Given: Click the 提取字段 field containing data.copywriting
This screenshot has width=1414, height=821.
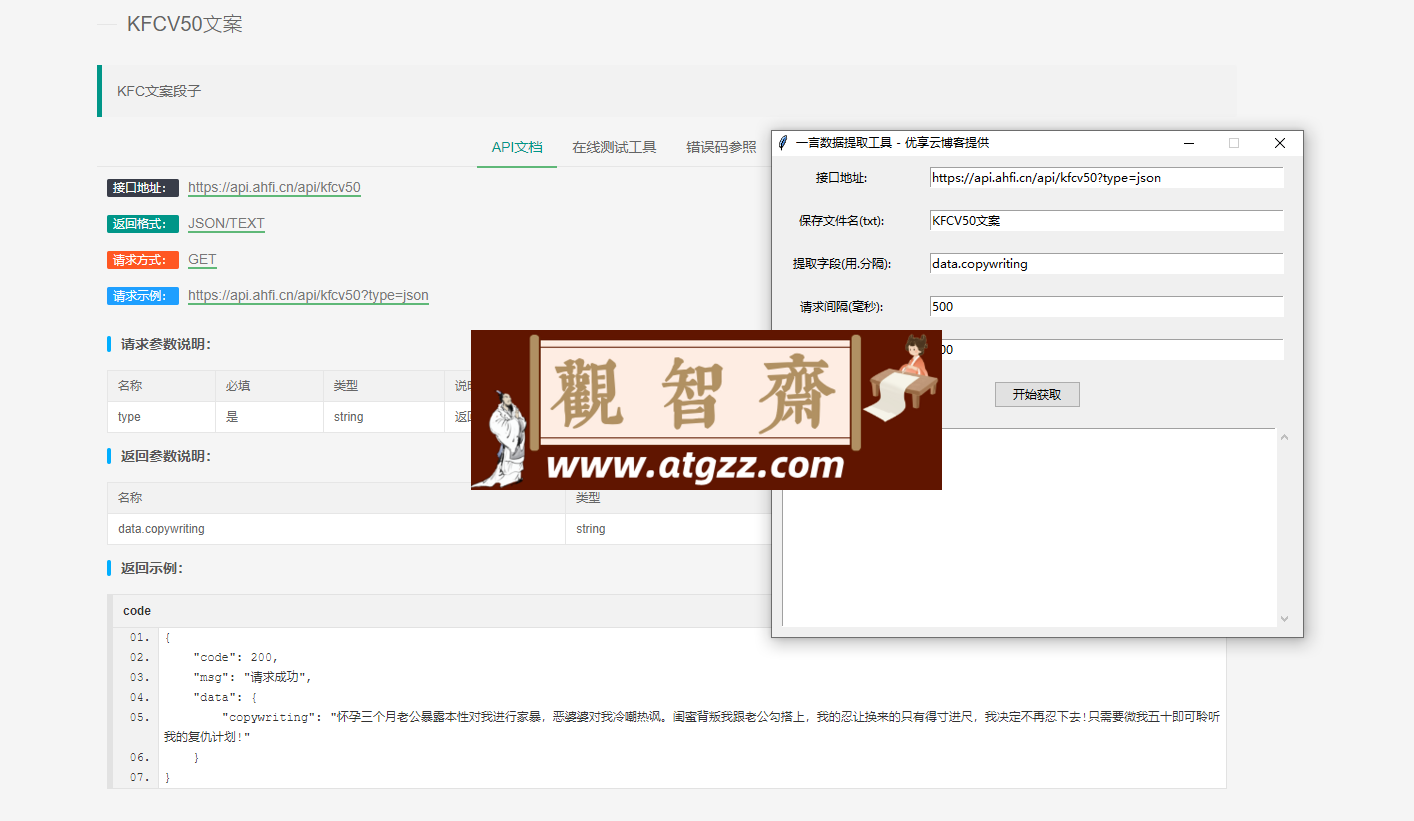Looking at the screenshot, I should coord(1106,264).
